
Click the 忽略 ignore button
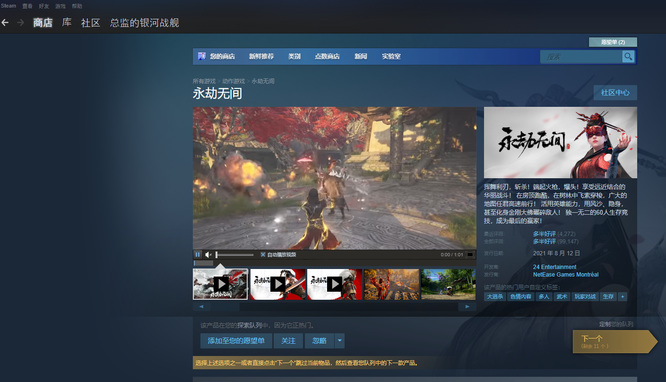pos(319,341)
